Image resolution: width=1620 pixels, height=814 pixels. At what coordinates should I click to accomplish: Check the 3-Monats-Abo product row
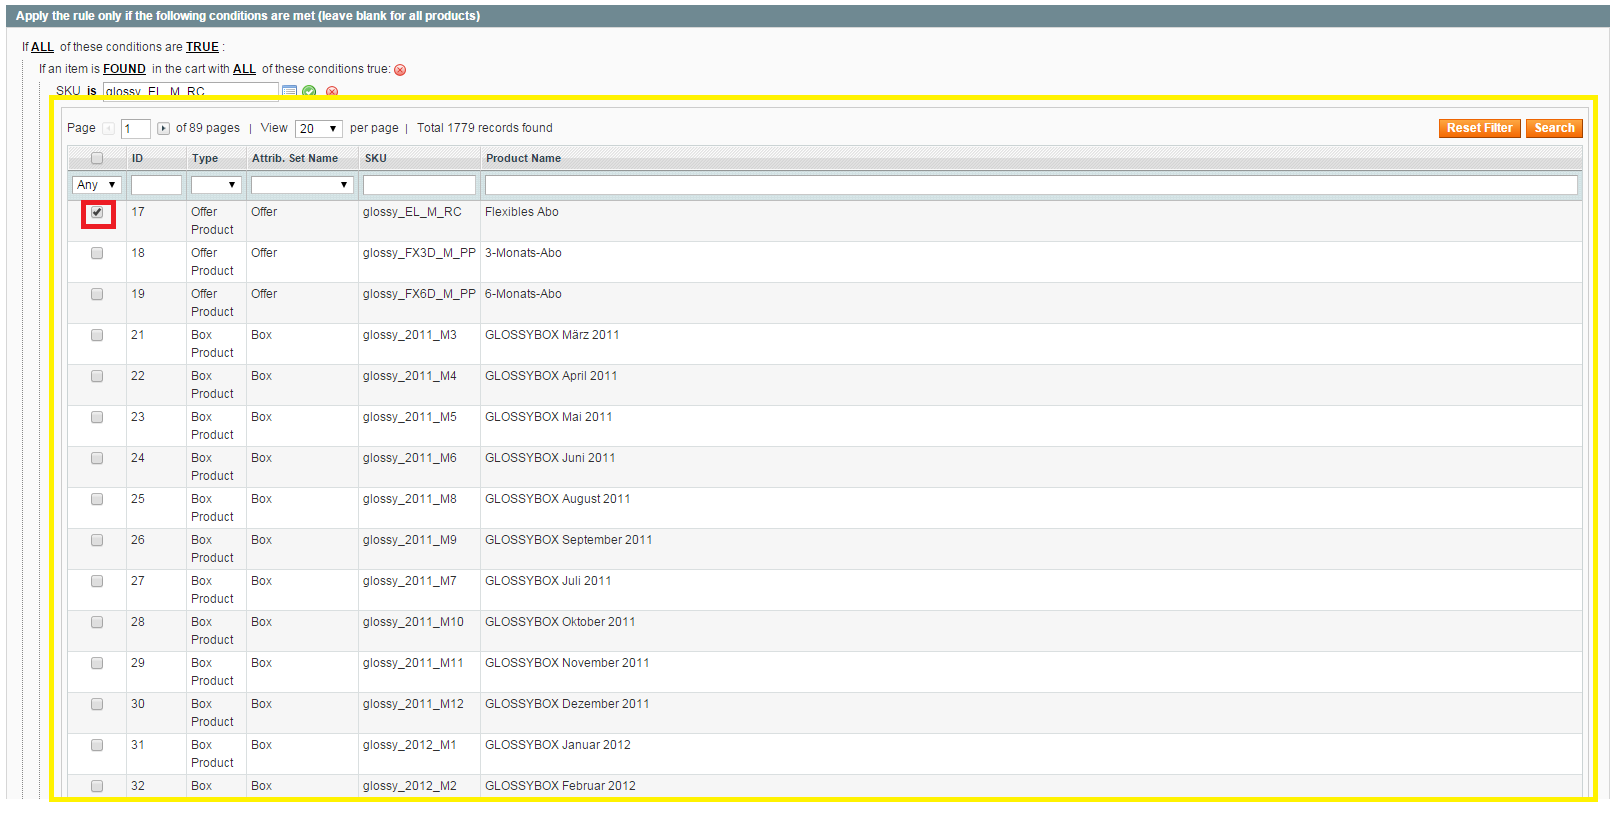[97, 253]
